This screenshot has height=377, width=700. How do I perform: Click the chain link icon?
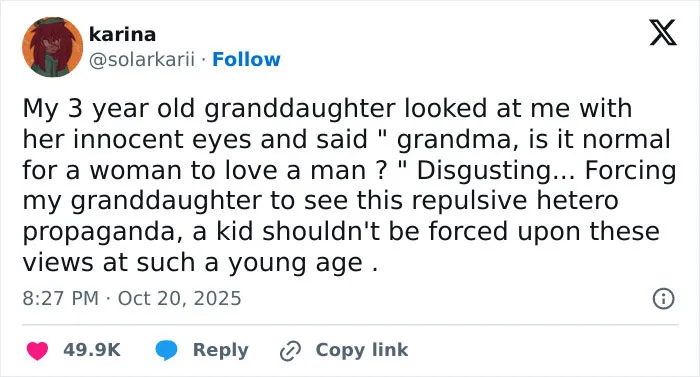(x=290, y=351)
